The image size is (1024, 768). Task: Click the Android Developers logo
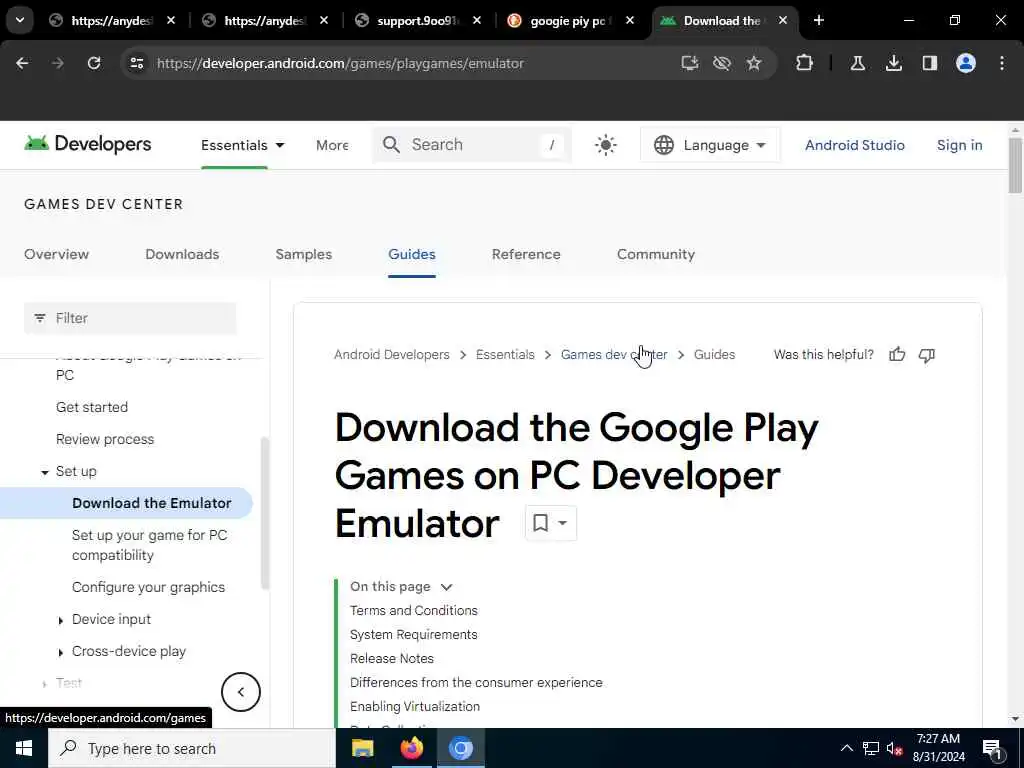coord(88,144)
